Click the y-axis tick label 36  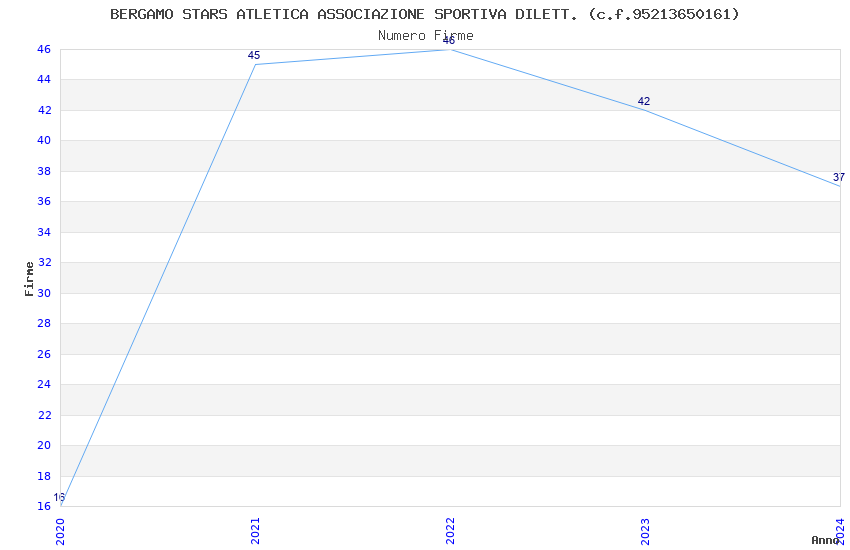(44, 202)
